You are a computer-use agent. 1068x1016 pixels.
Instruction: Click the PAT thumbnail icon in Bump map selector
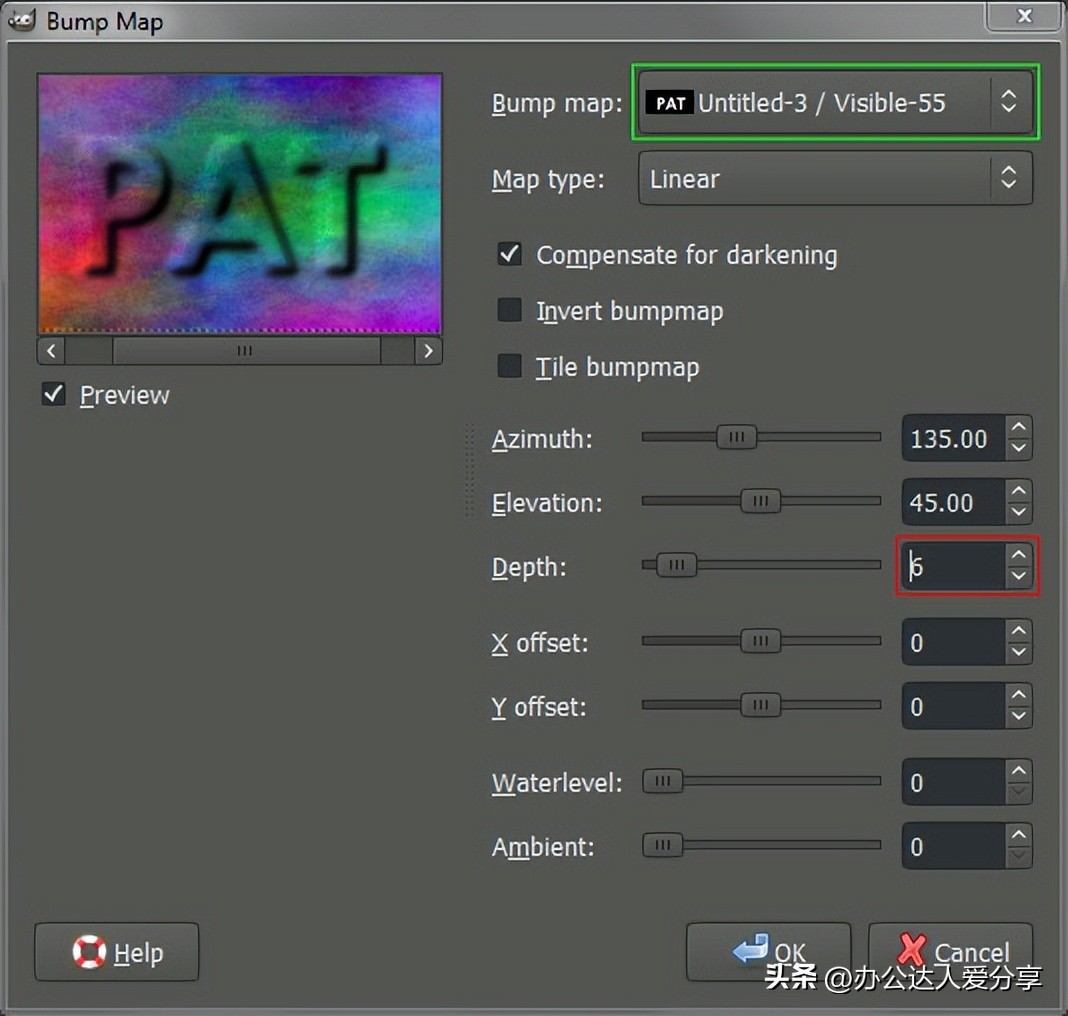click(x=670, y=102)
